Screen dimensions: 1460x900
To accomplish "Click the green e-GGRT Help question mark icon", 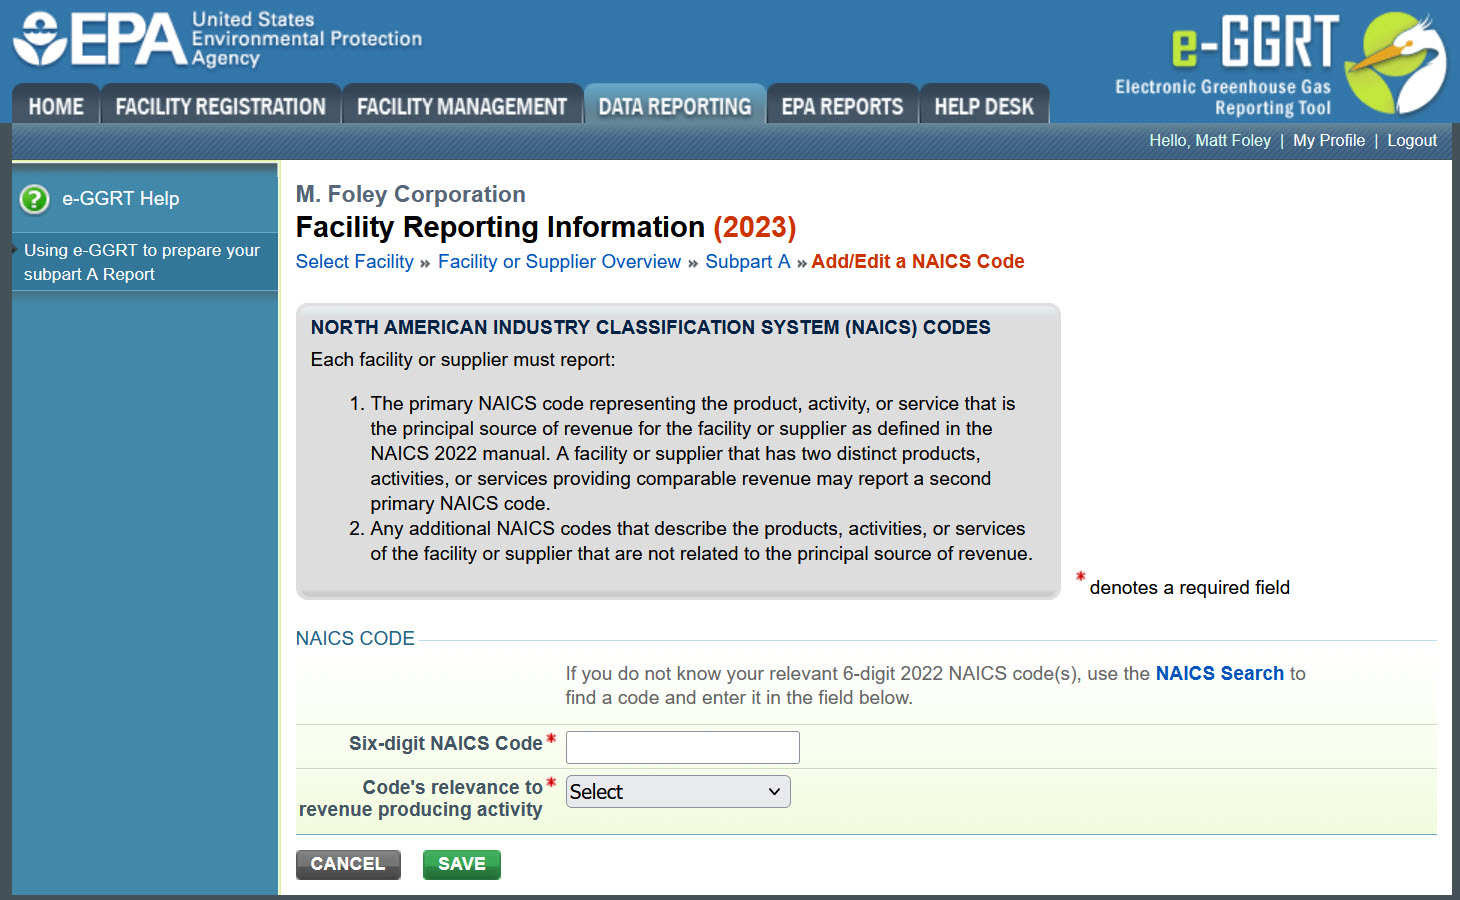I will 34,199.
